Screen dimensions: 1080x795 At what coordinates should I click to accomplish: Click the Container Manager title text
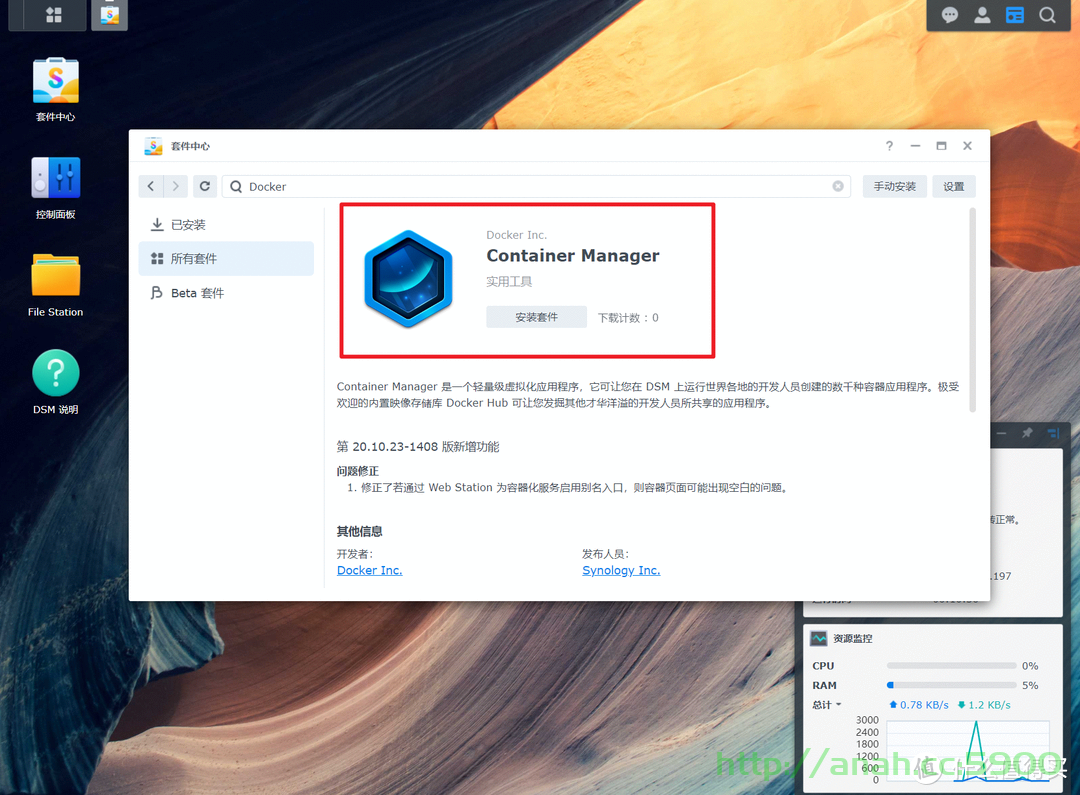tap(572, 256)
